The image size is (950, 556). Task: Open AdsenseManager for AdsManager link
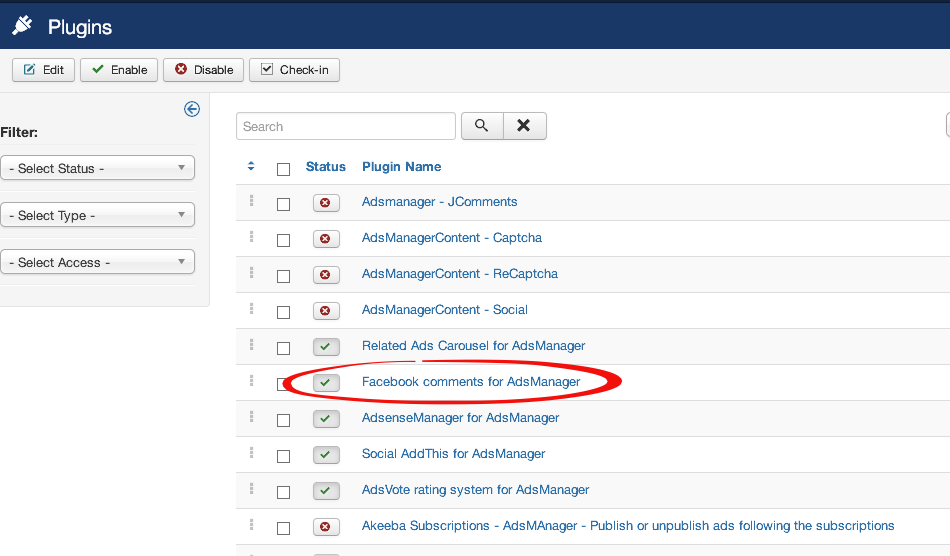[x=460, y=418]
